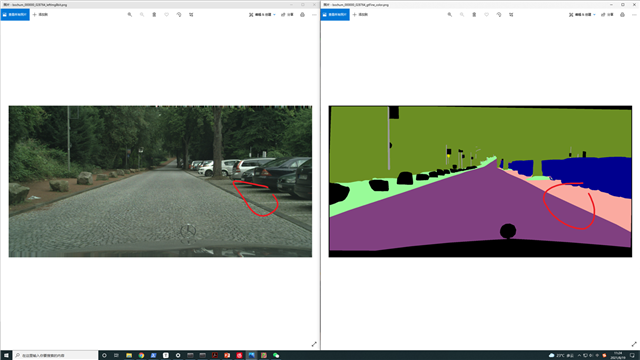Delete the photo in the left window
The height and width of the screenshot is (360, 640).
coord(154,15)
